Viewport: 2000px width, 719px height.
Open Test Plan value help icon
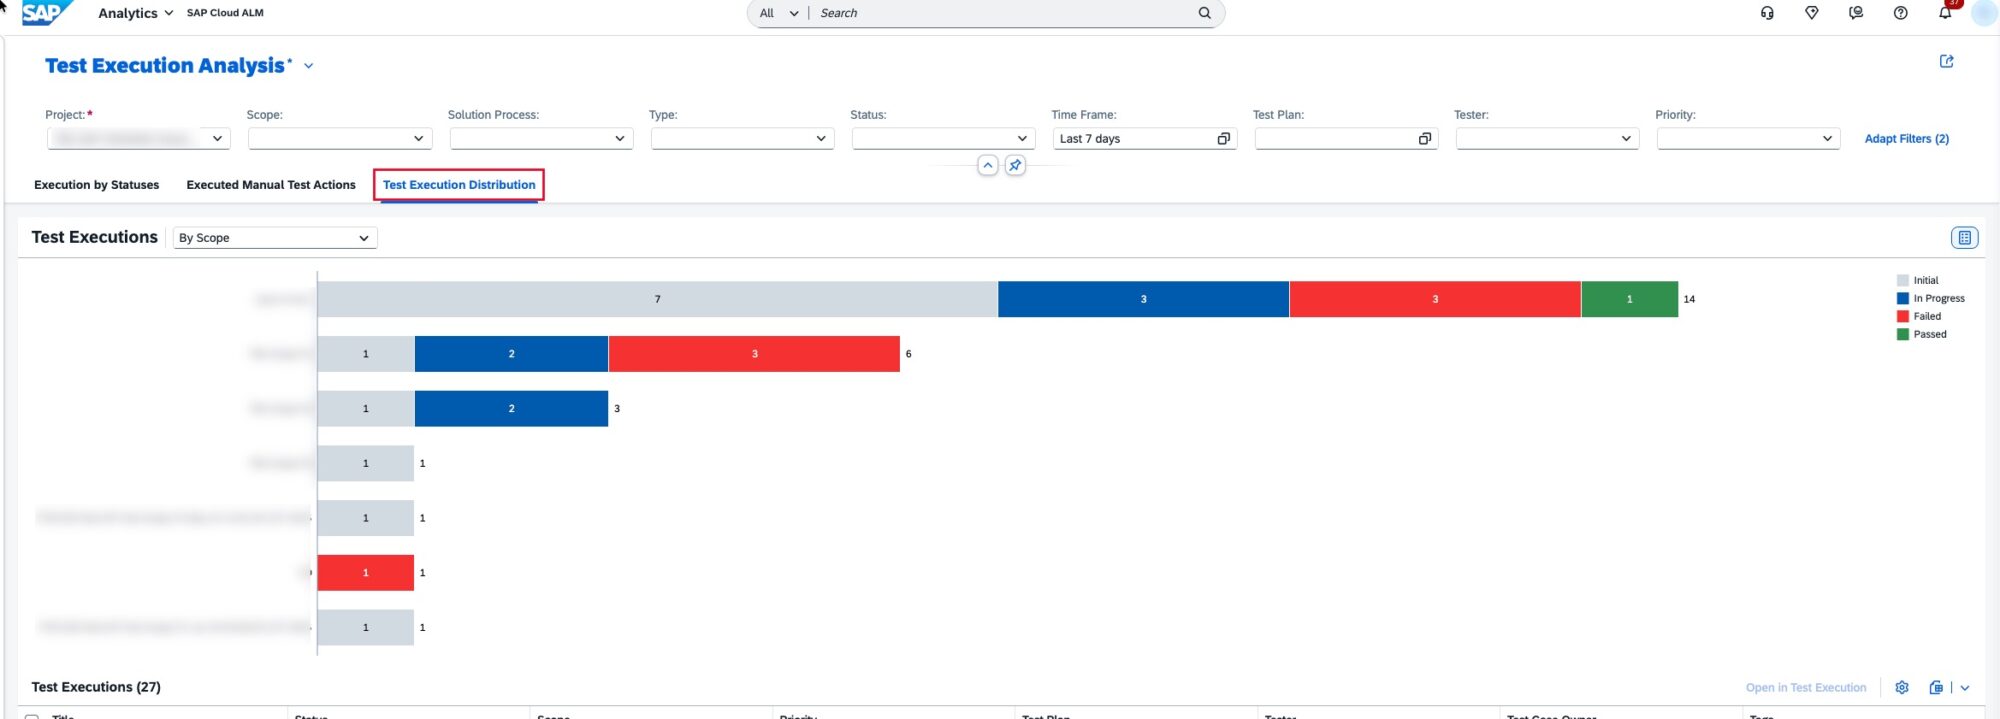point(1425,139)
